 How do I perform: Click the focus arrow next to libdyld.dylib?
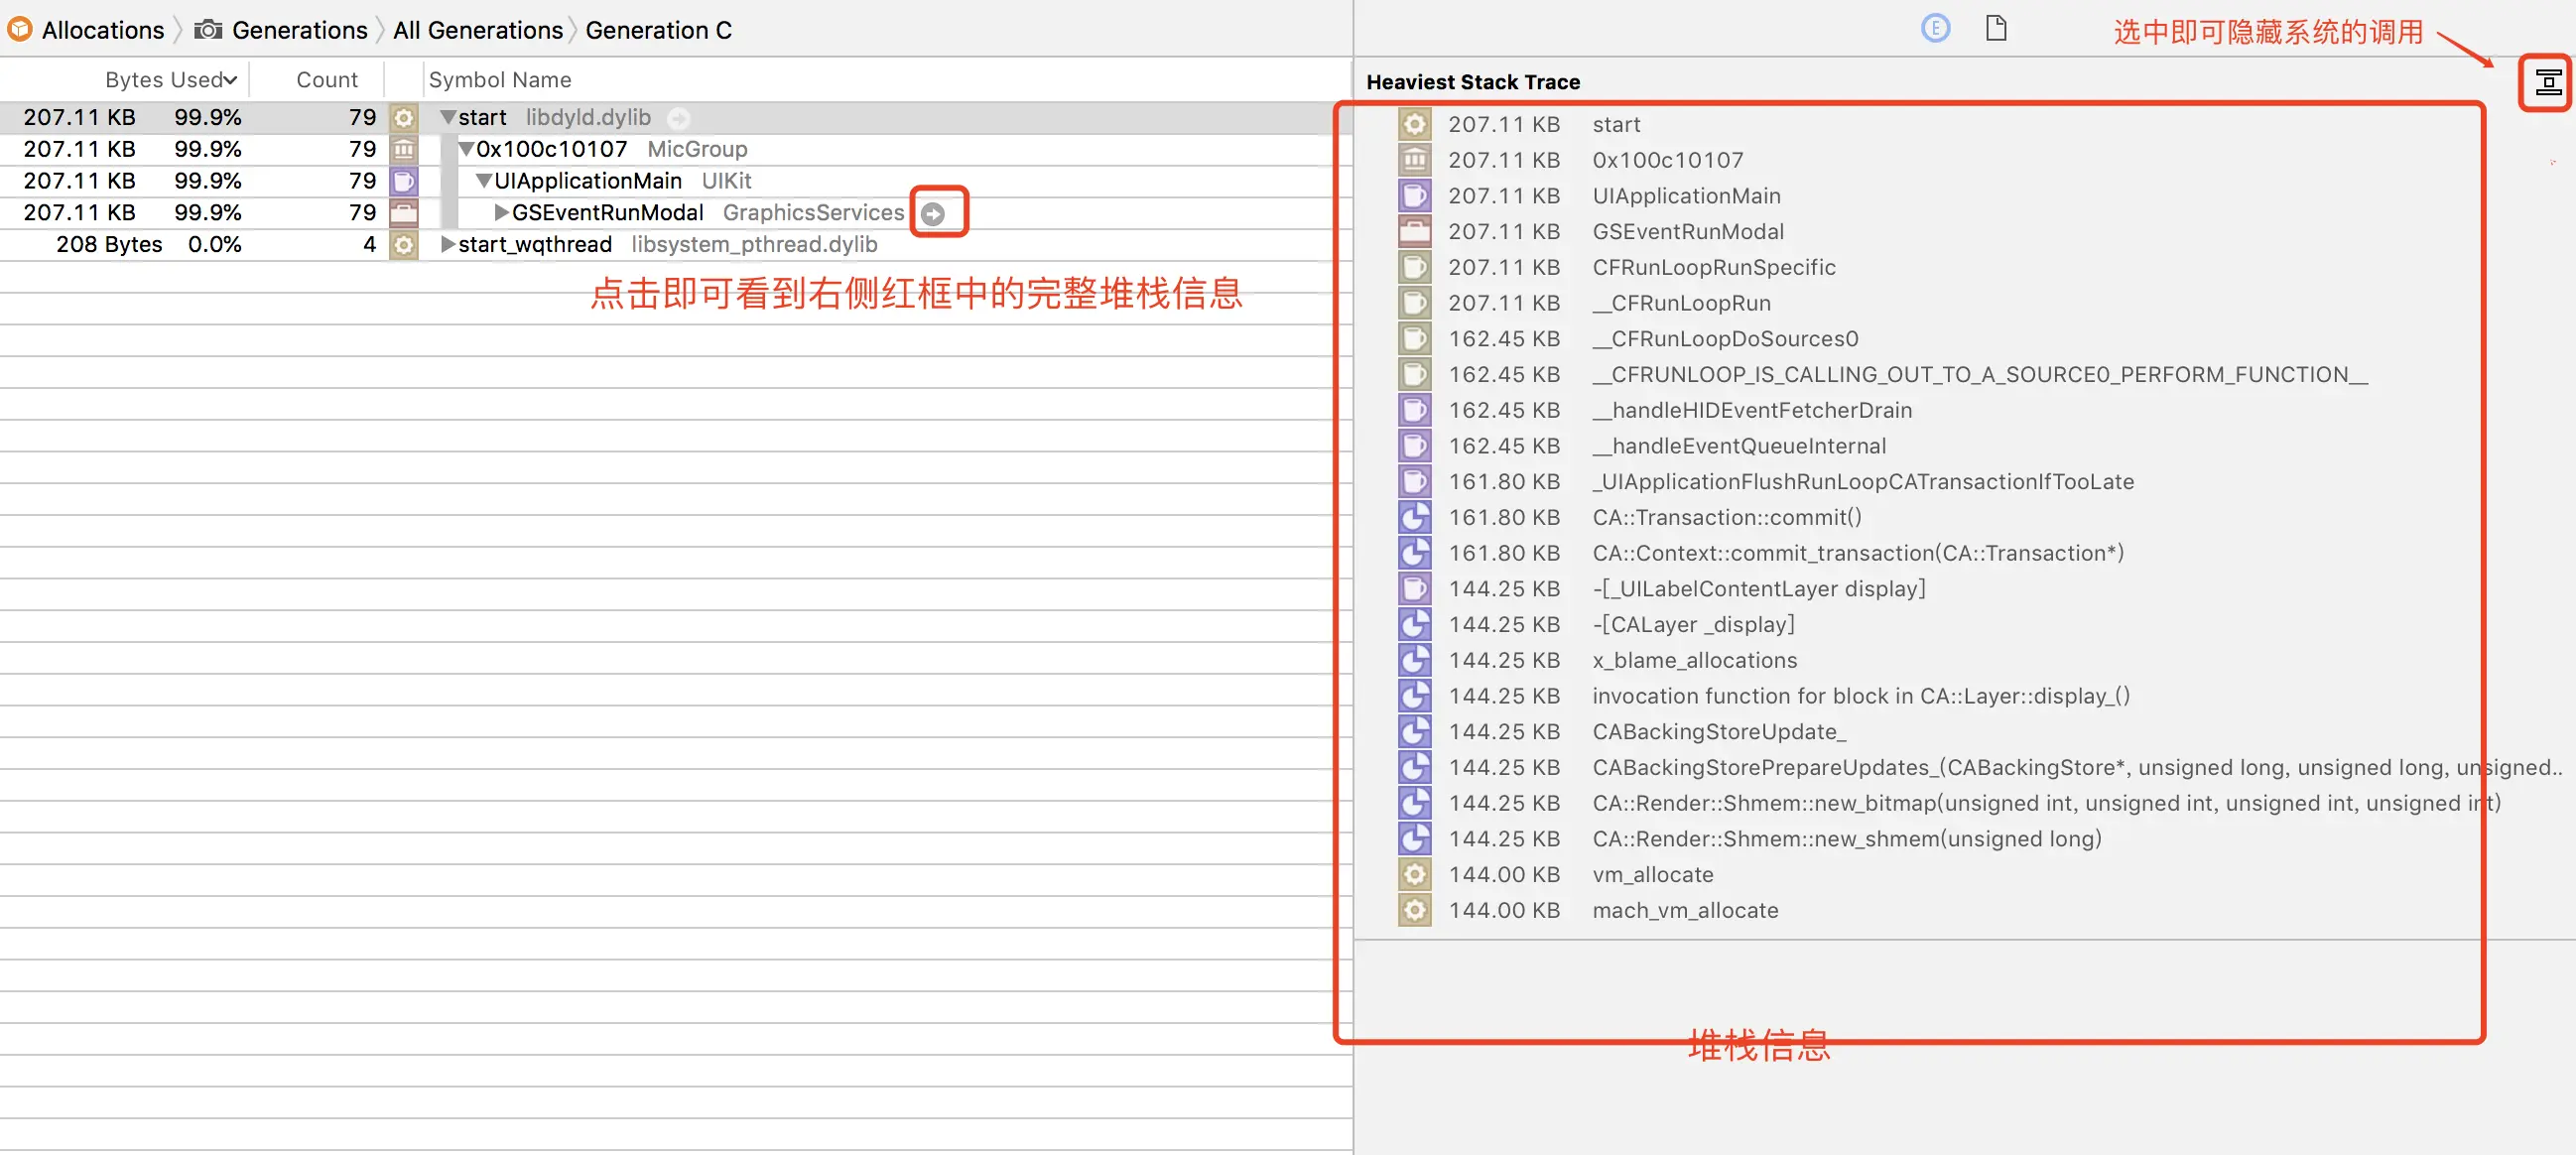click(678, 118)
